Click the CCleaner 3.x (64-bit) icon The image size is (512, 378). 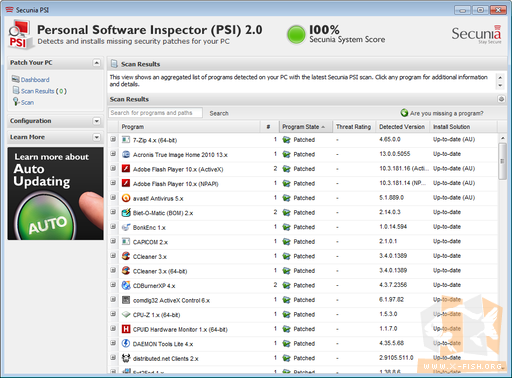[x=126, y=271]
